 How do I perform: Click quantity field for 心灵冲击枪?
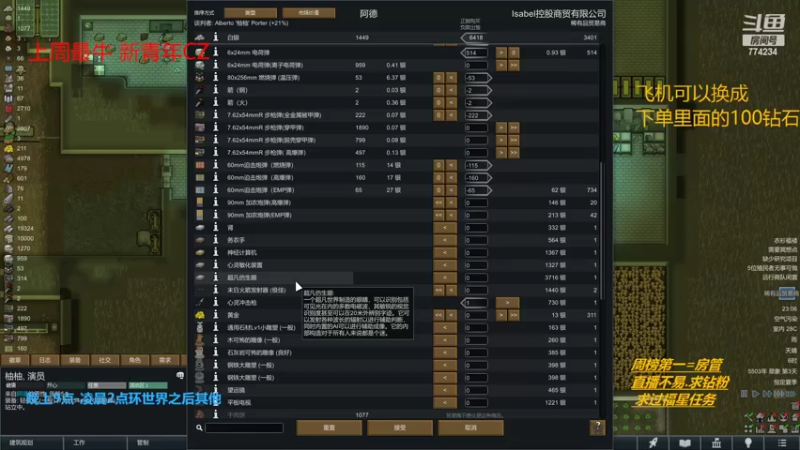click(x=476, y=303)
